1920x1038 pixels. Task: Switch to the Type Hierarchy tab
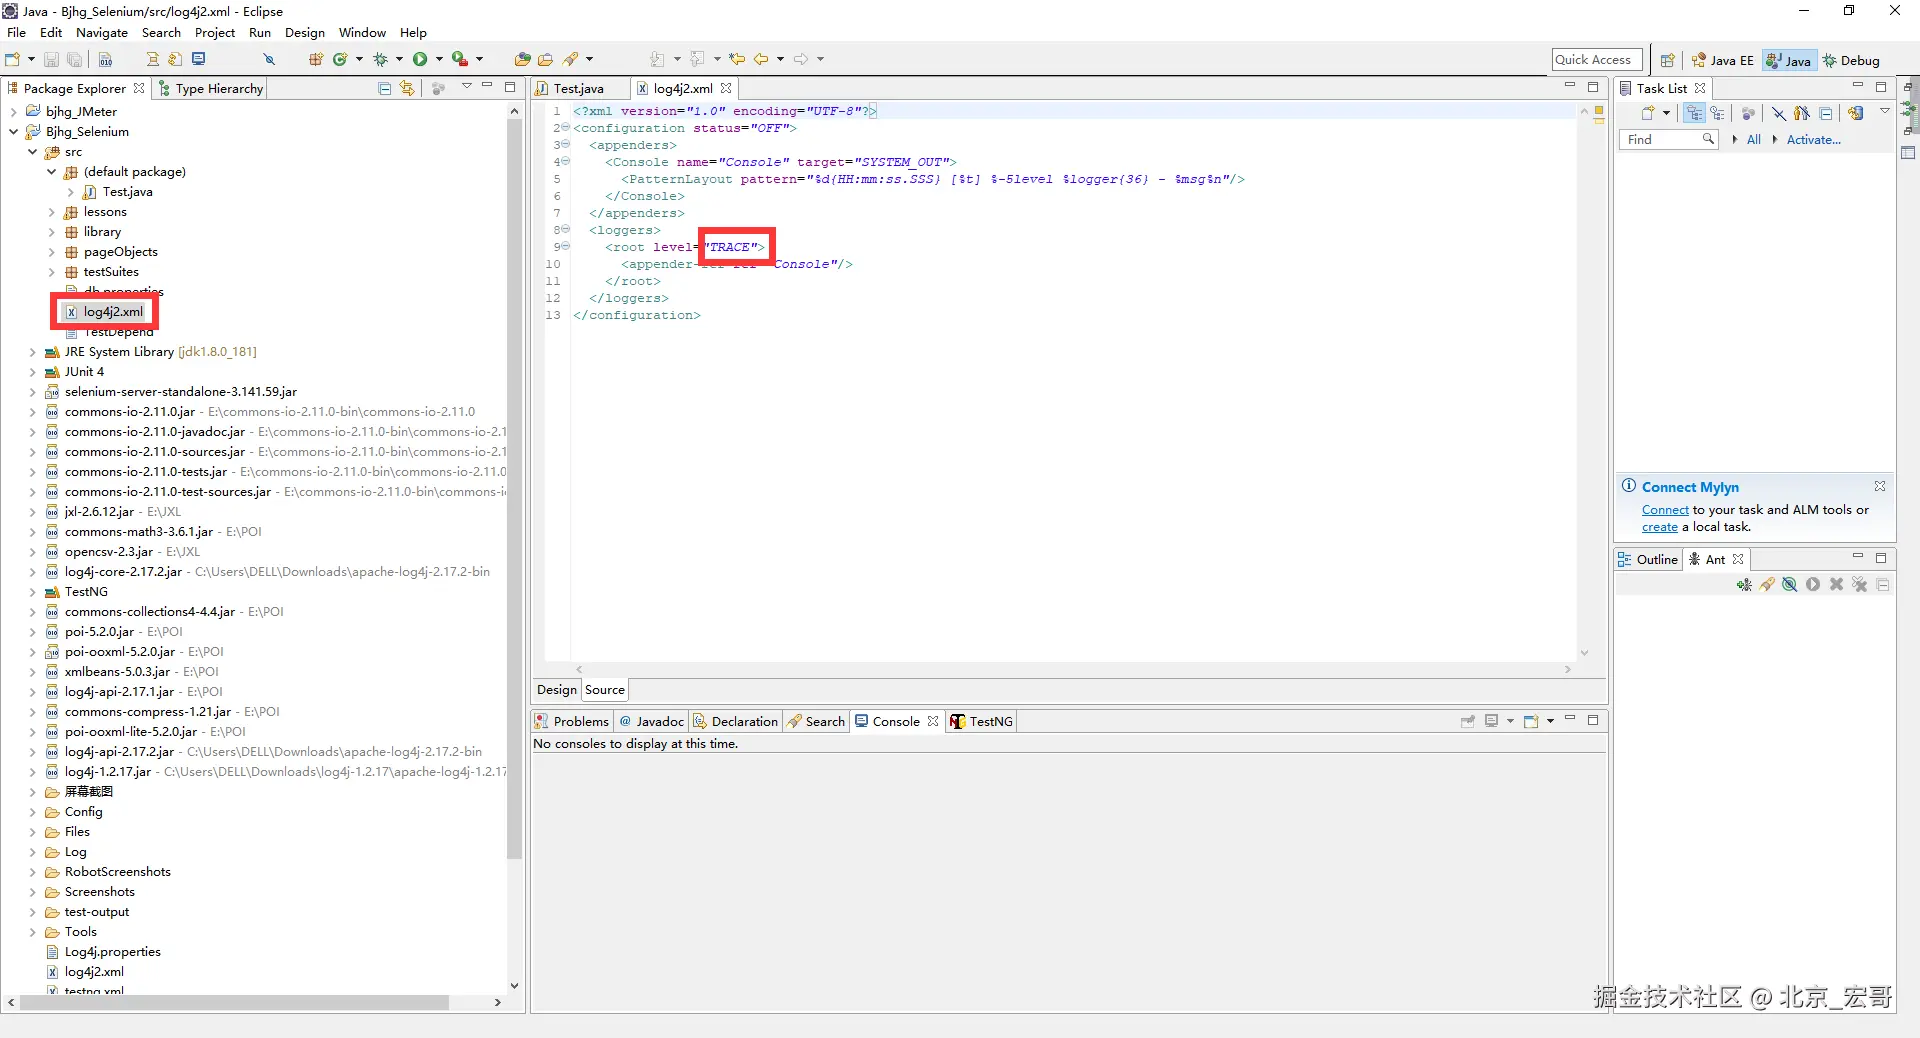211,89
